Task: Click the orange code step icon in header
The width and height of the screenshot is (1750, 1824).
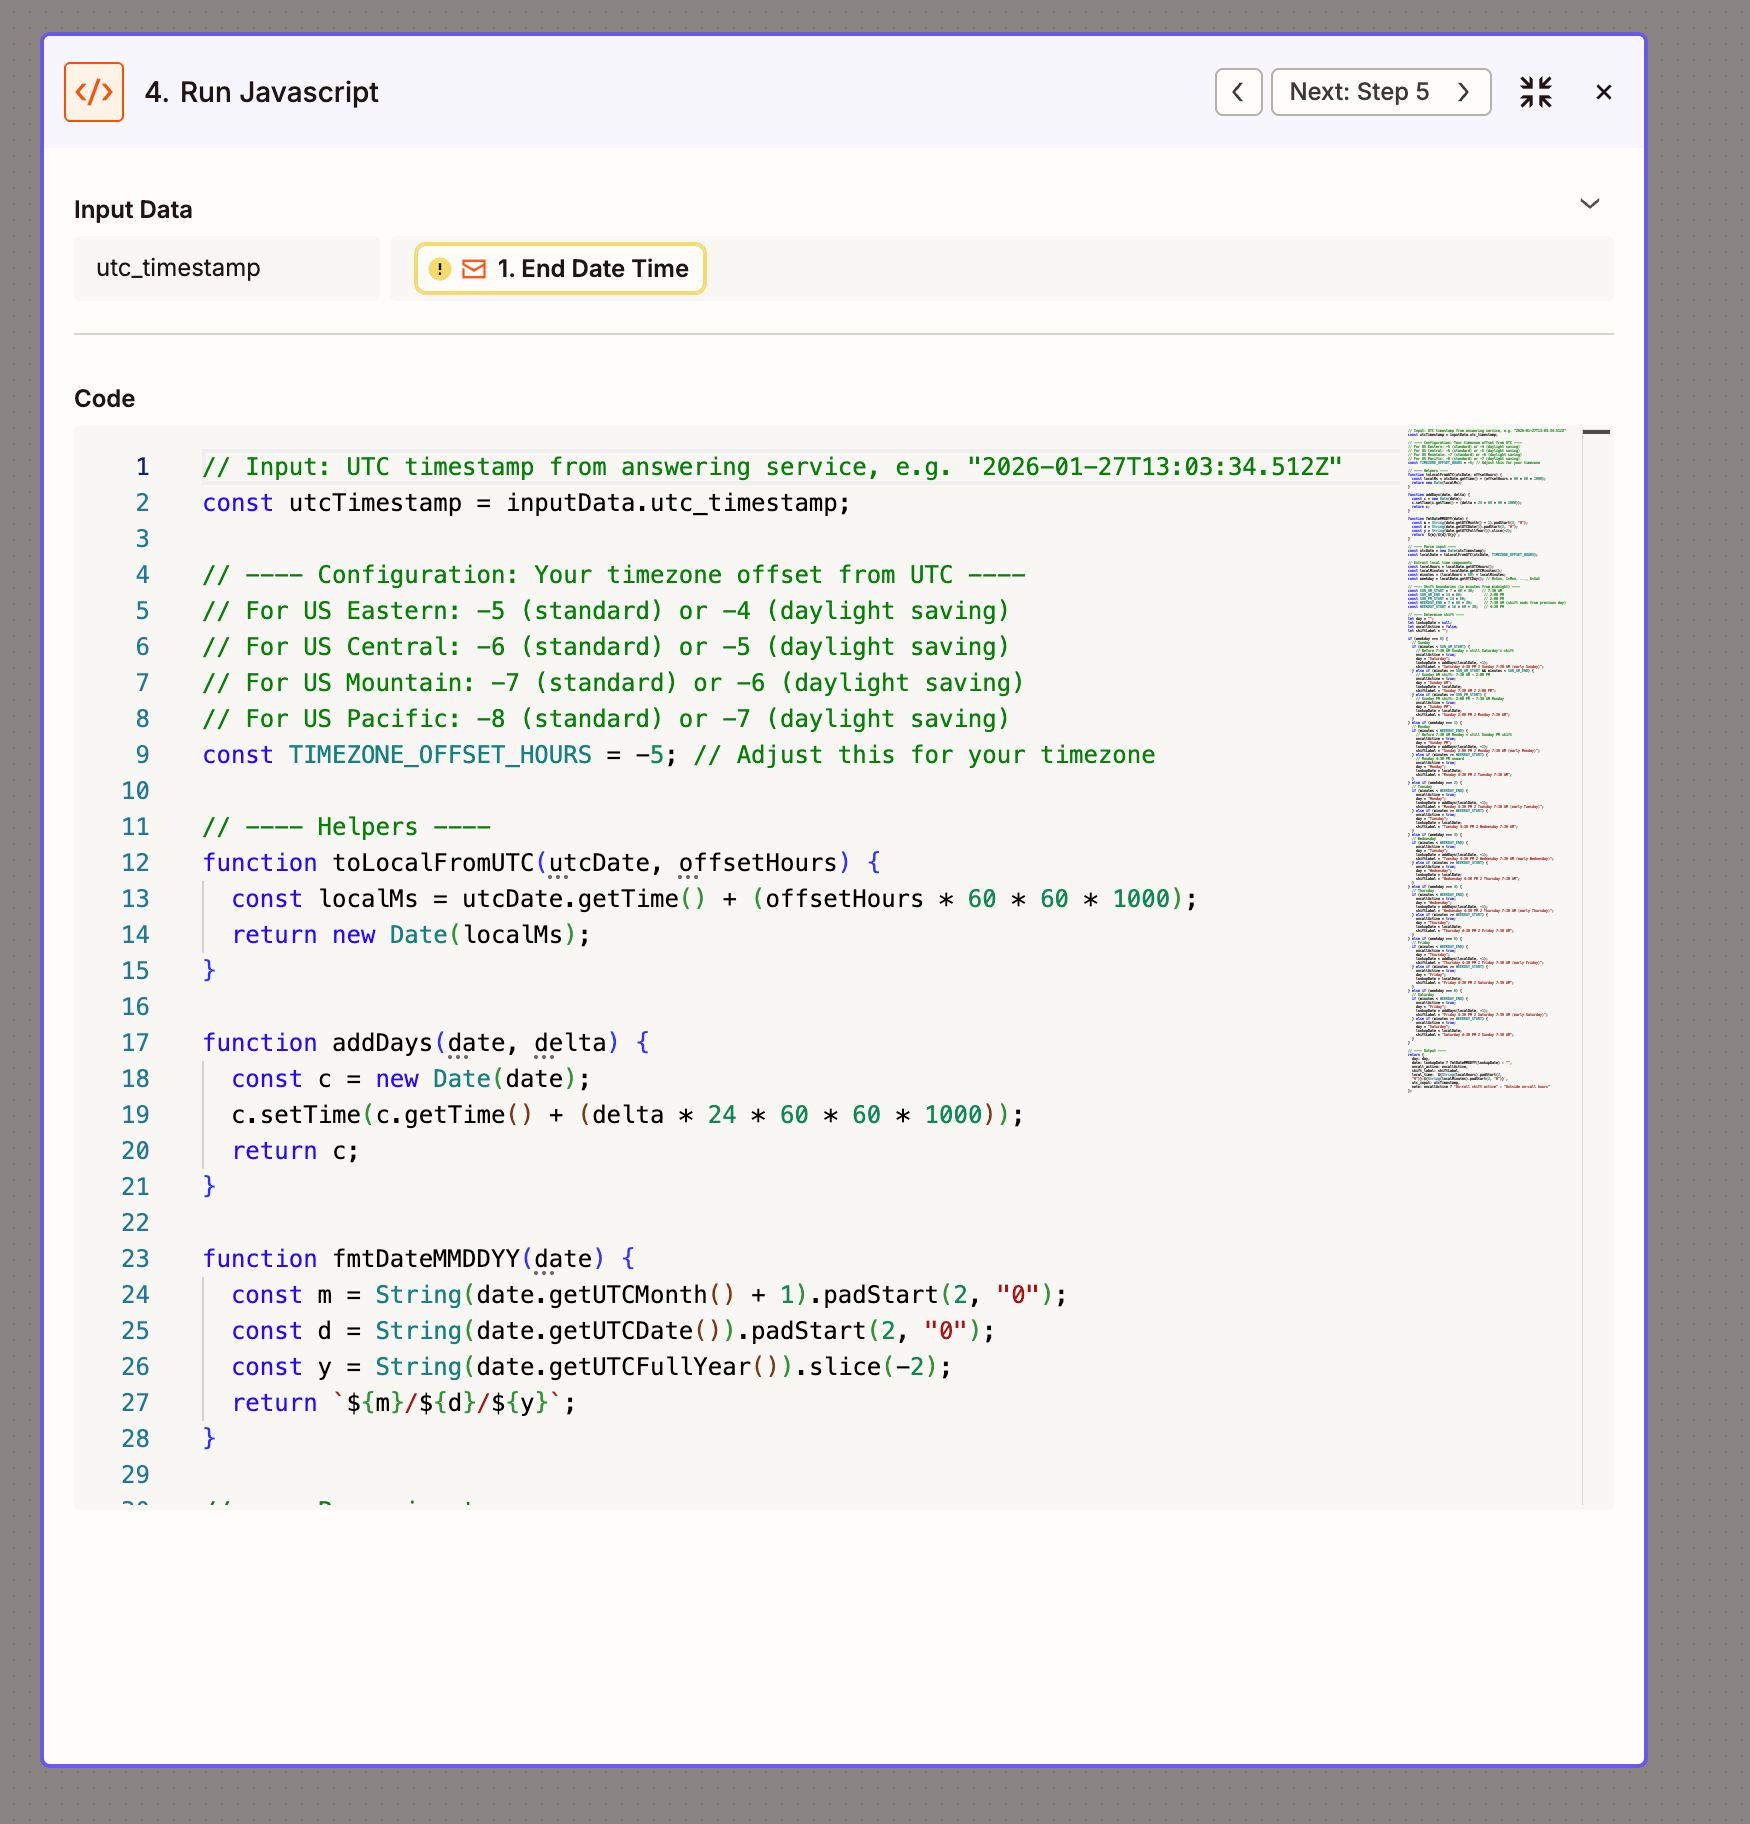Action: click(x=93, y=92)
